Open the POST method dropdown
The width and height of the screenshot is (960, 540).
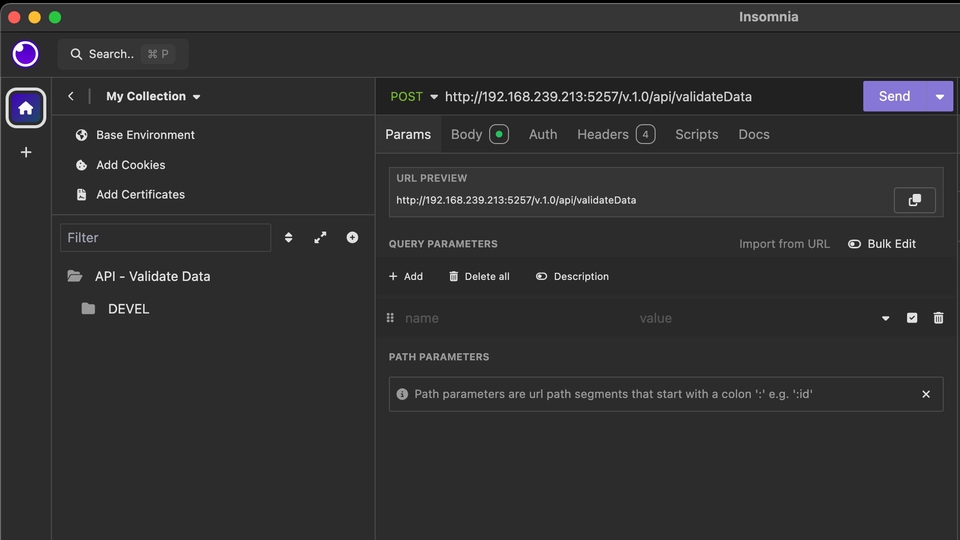coord(414,97)
